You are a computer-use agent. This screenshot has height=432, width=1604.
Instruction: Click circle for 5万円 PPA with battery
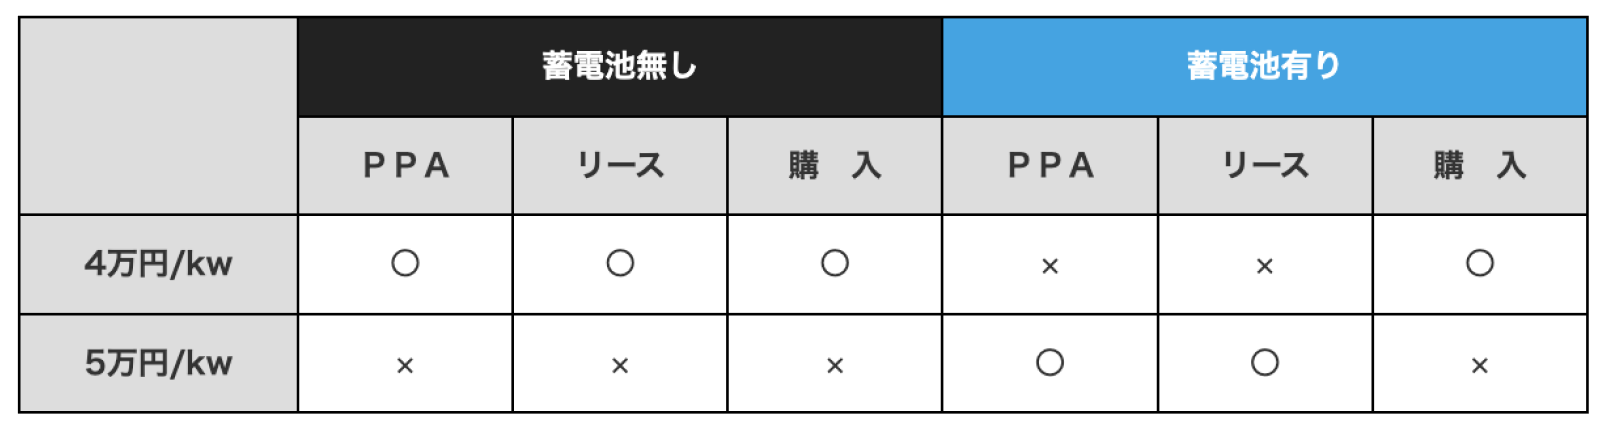[1050, 362]
